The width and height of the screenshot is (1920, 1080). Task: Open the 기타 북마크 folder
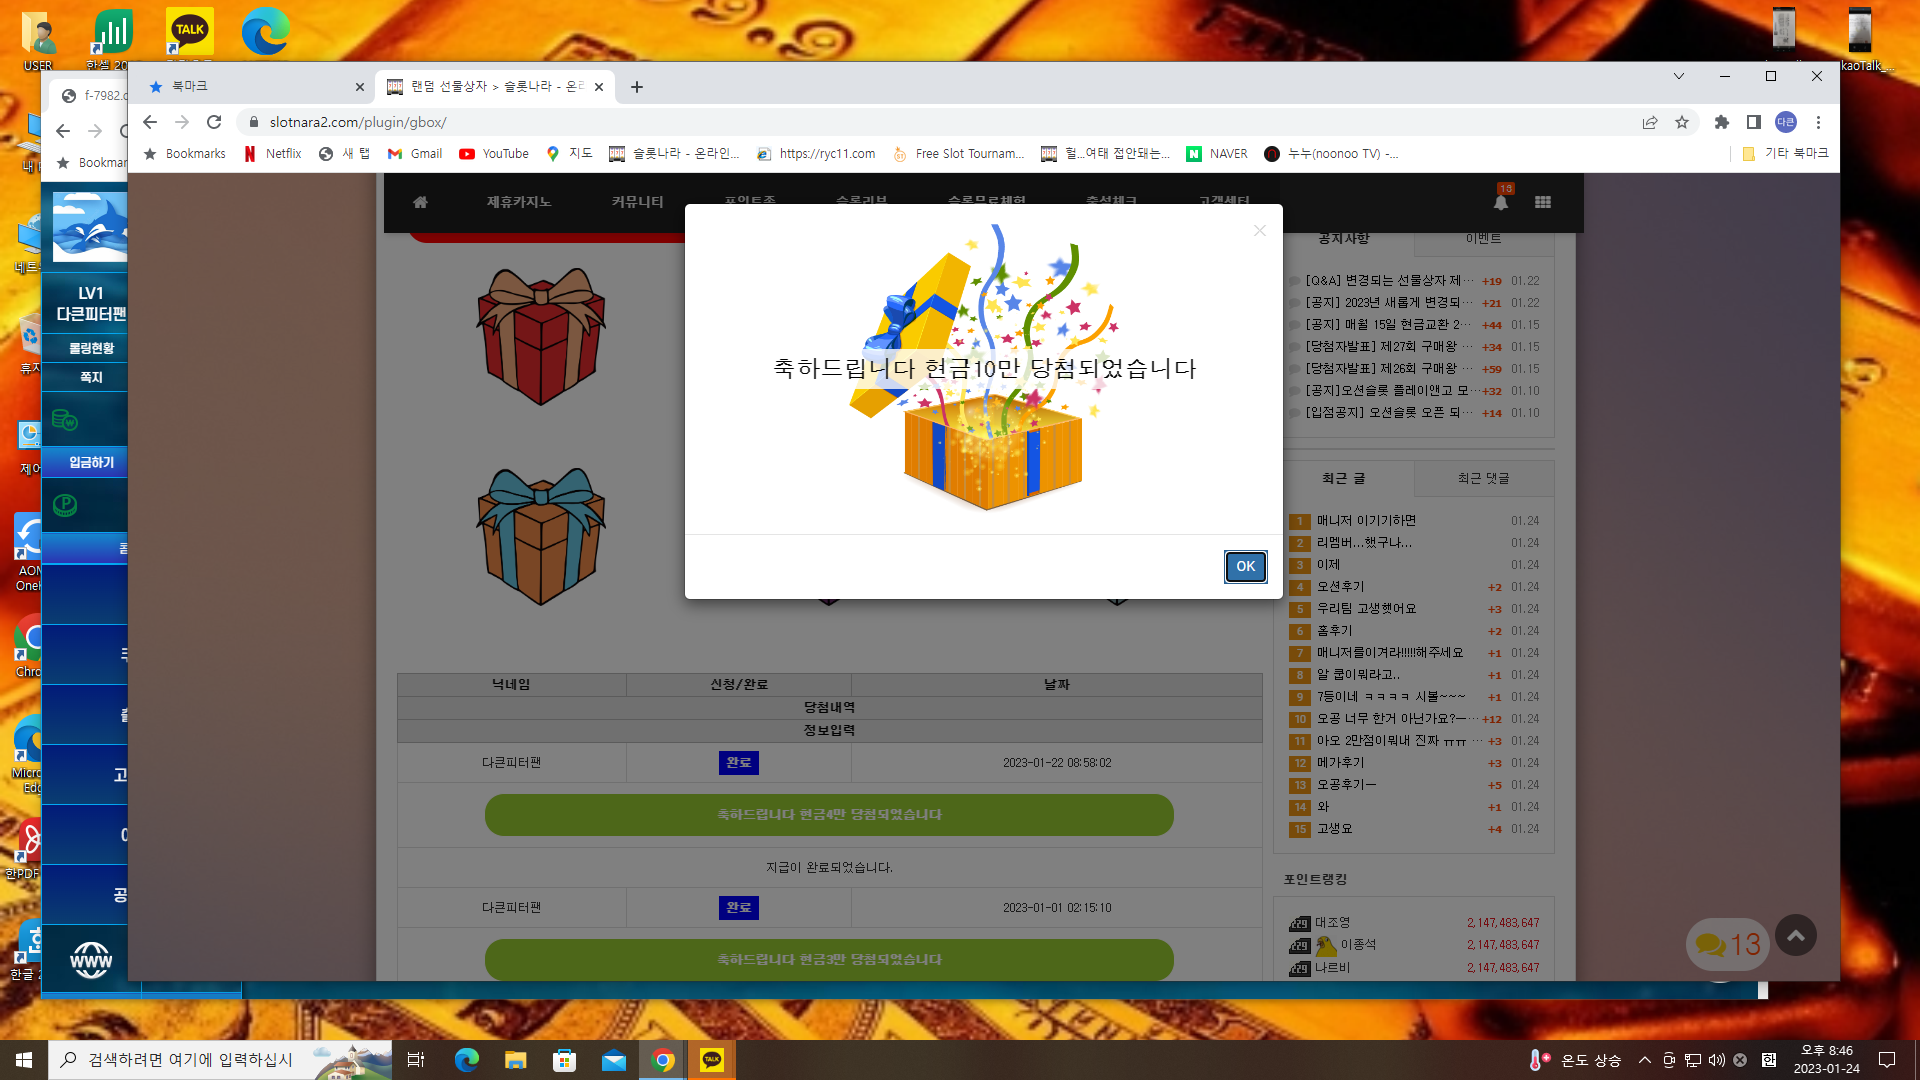pos(1785,154)
